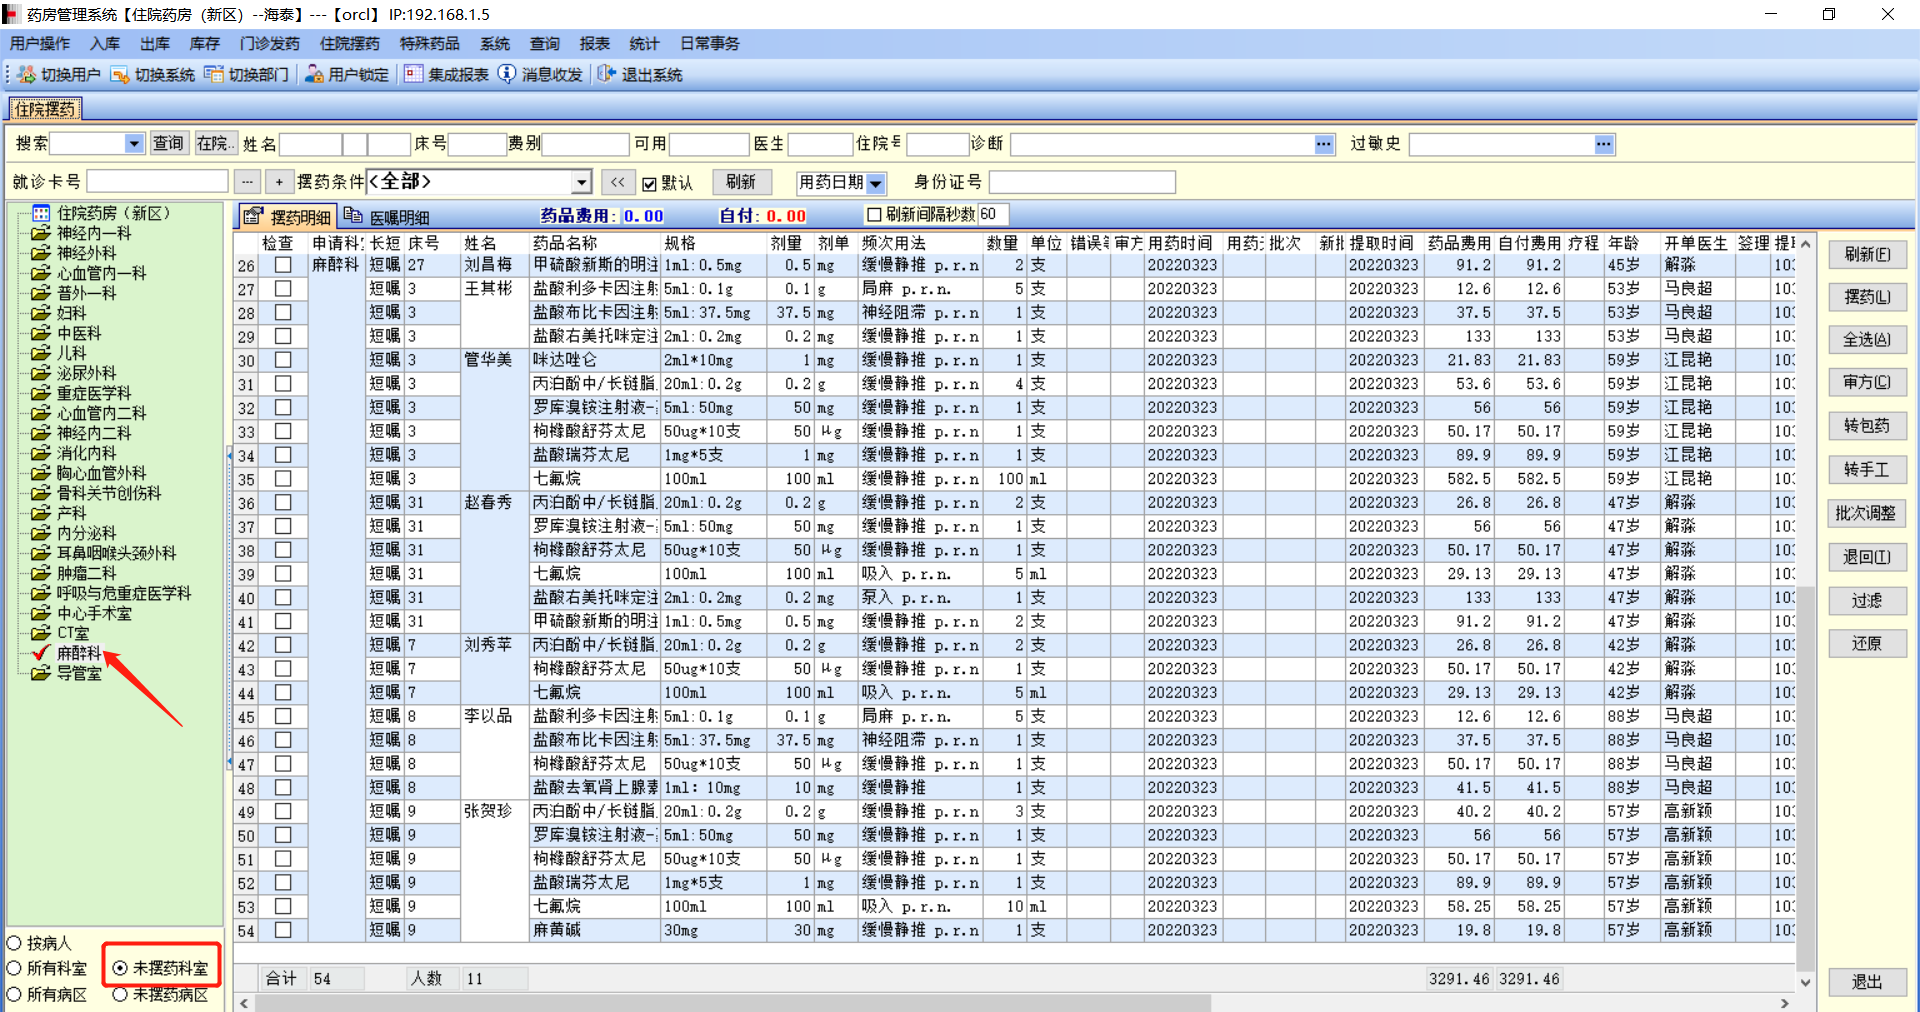Check the row 54 麻黄碱 checkbox
The image size is (1920, 1012).
(283, 930)
